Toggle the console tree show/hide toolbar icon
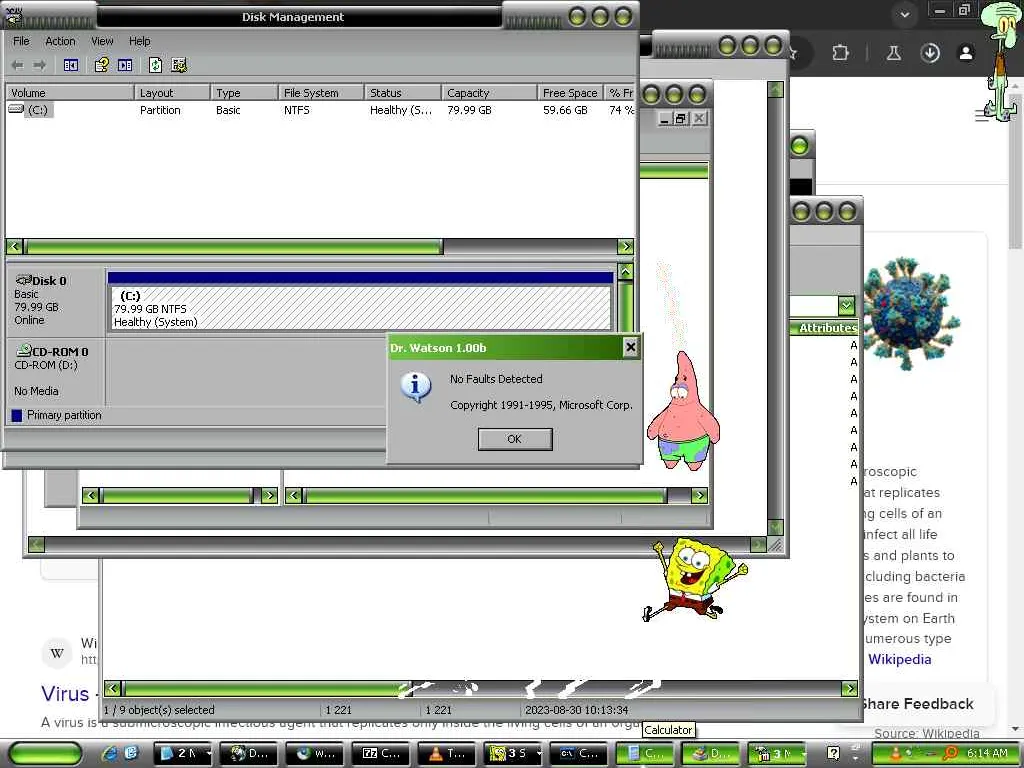 (71, 65)
